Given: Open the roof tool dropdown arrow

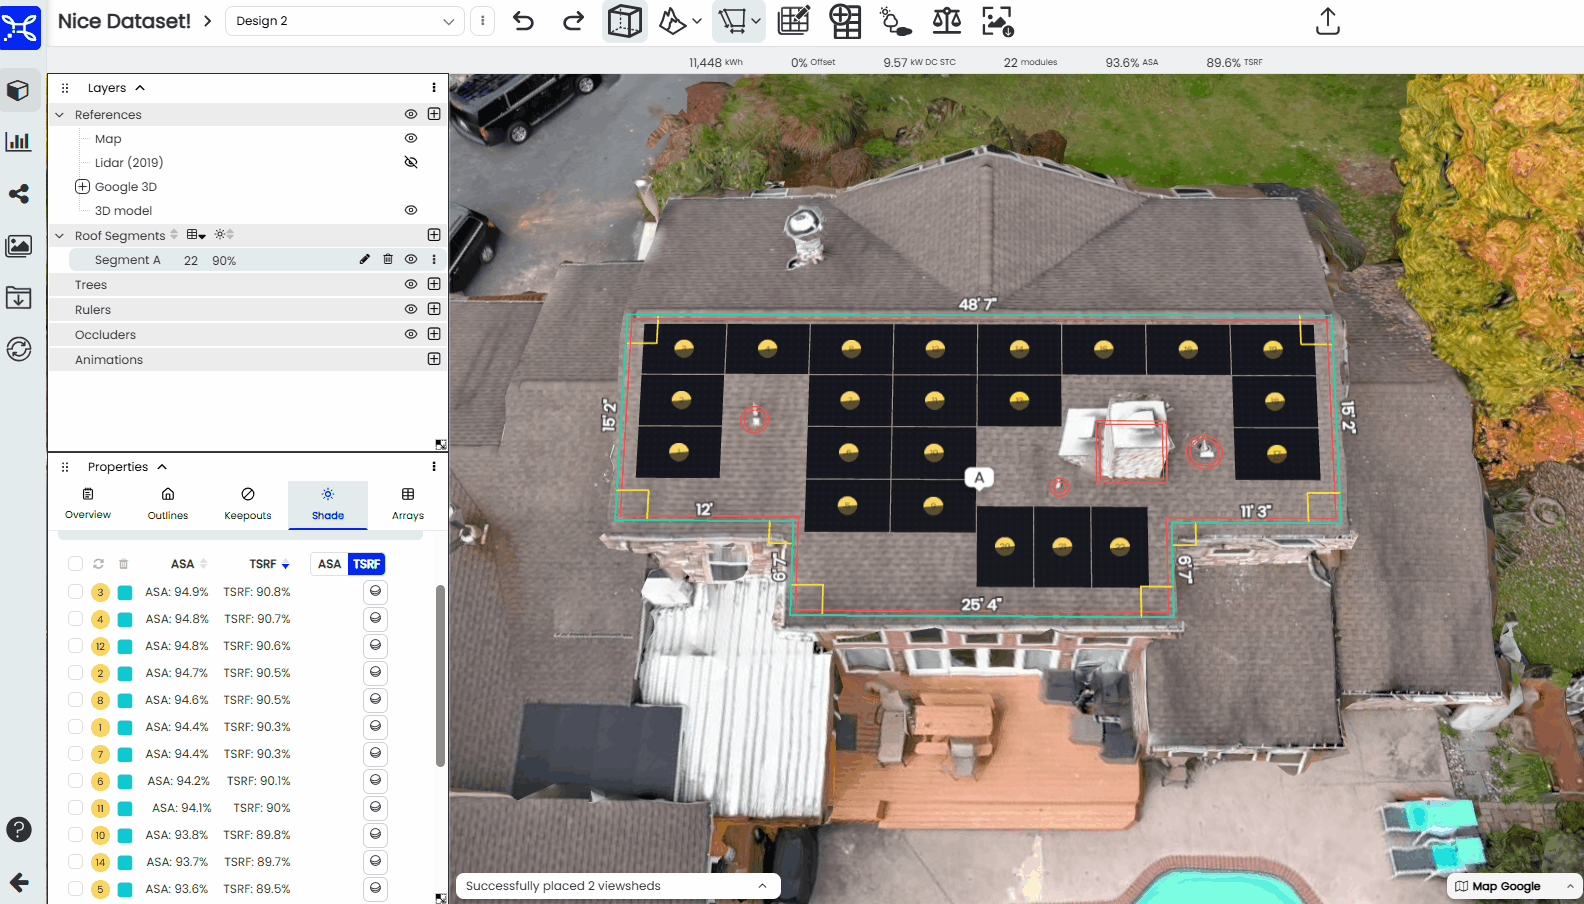Looking at the screenshot, I should pyautogui.click(x=697, y=21).
